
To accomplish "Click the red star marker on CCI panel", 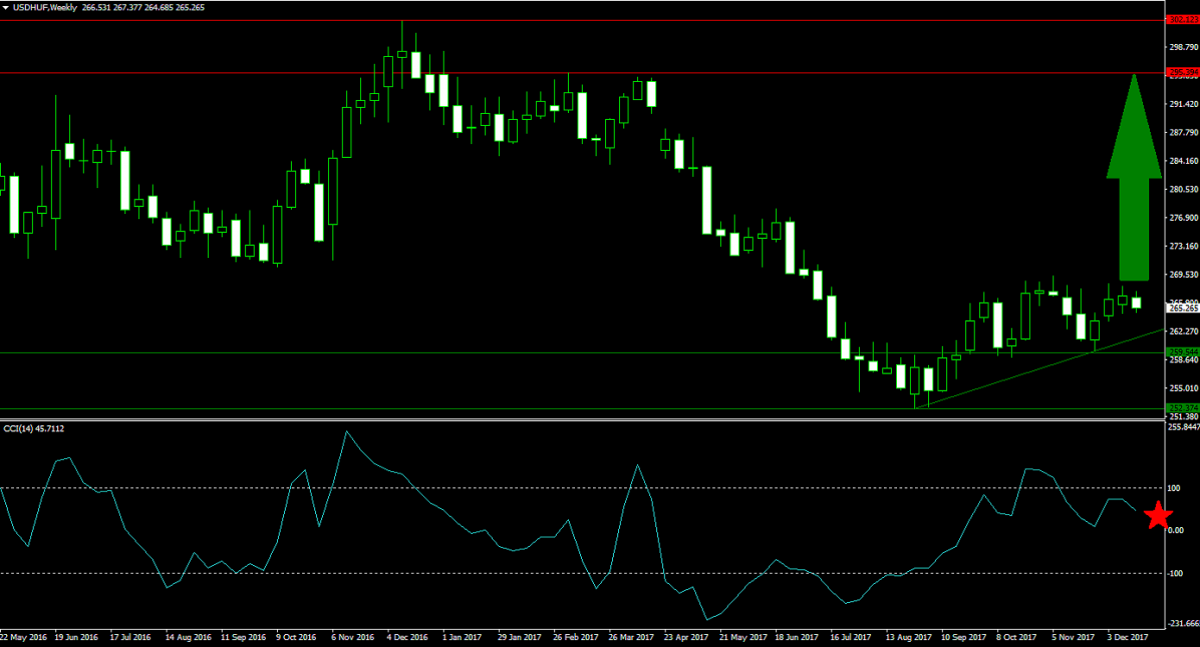I will [x=1157, y=515].
